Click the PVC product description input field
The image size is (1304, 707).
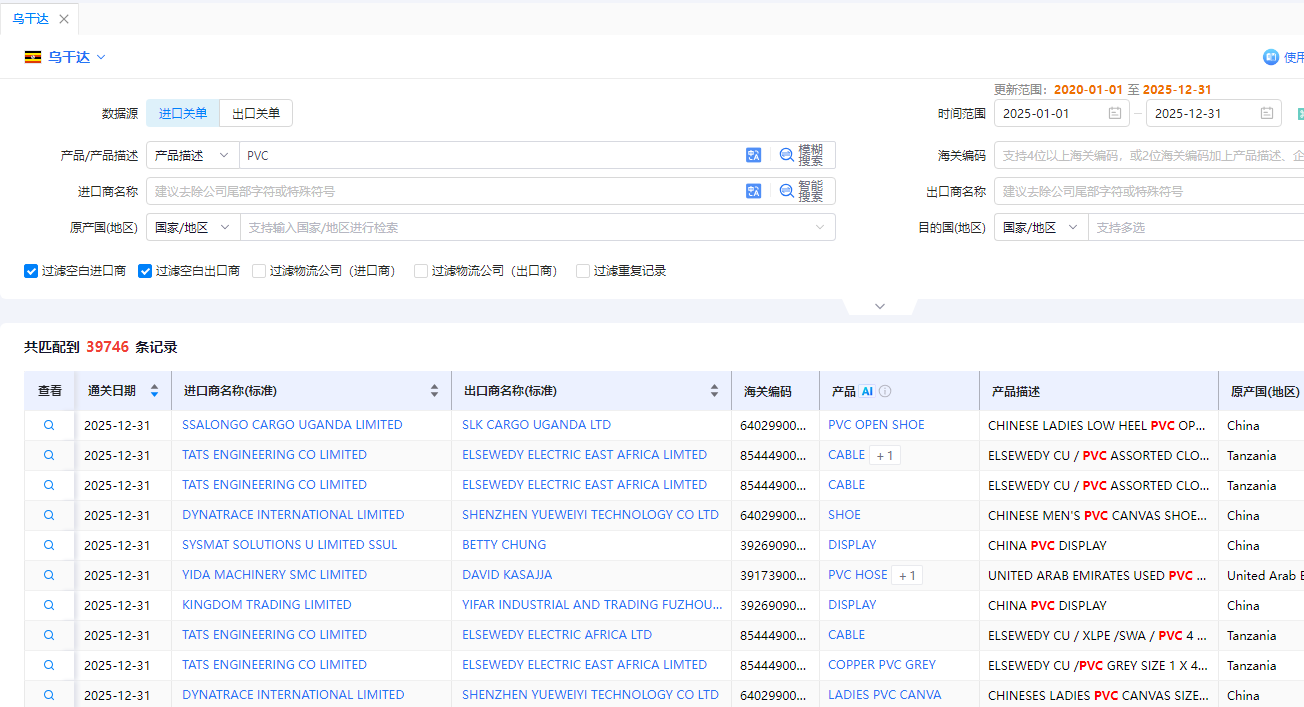coord(450,155)
